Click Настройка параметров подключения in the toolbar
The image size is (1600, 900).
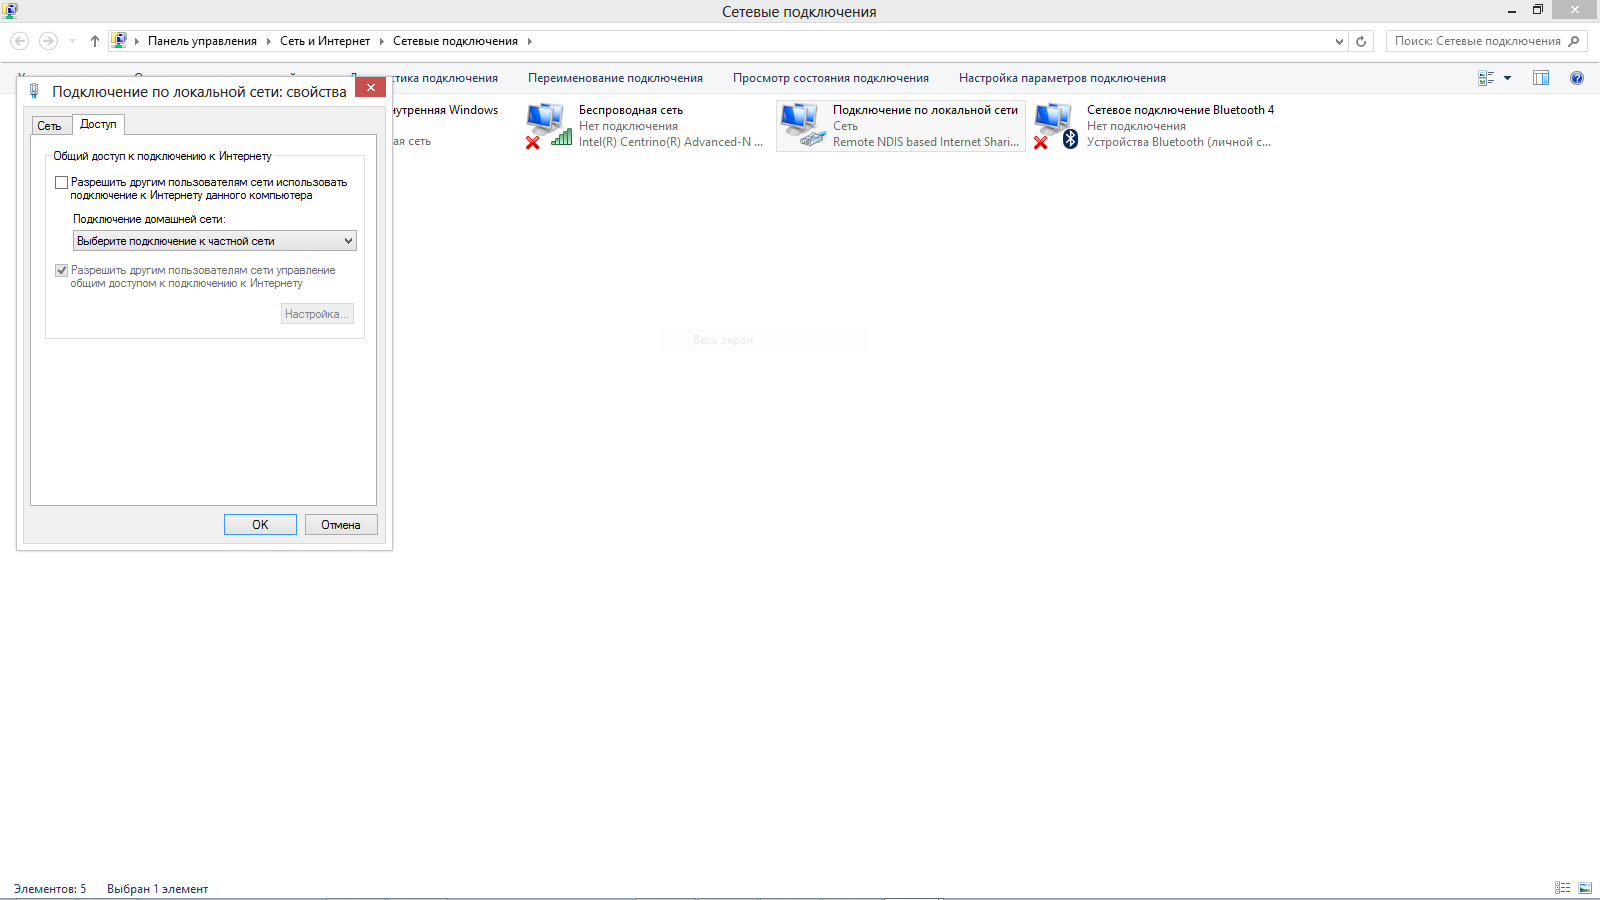1062,78
